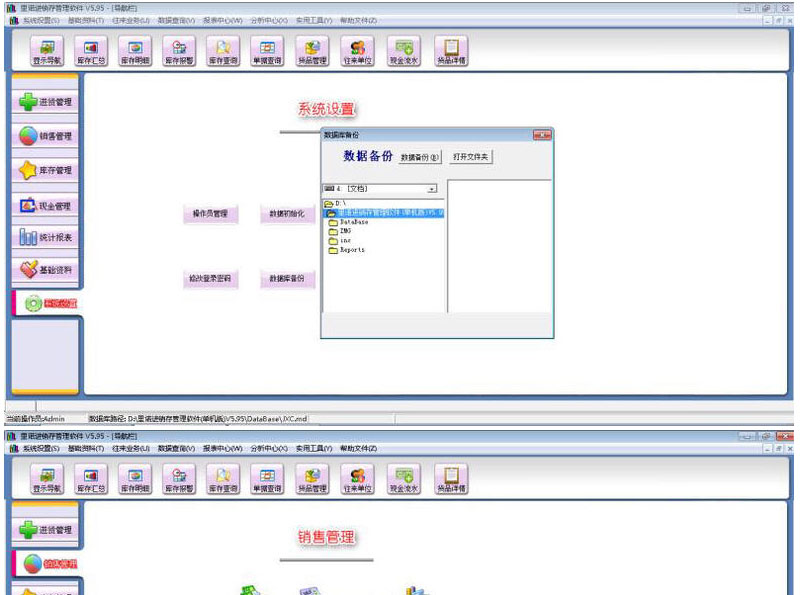Open 数据查询(V) menu in lower window
This screenshot has width=800, height=595.
[176, 449]
